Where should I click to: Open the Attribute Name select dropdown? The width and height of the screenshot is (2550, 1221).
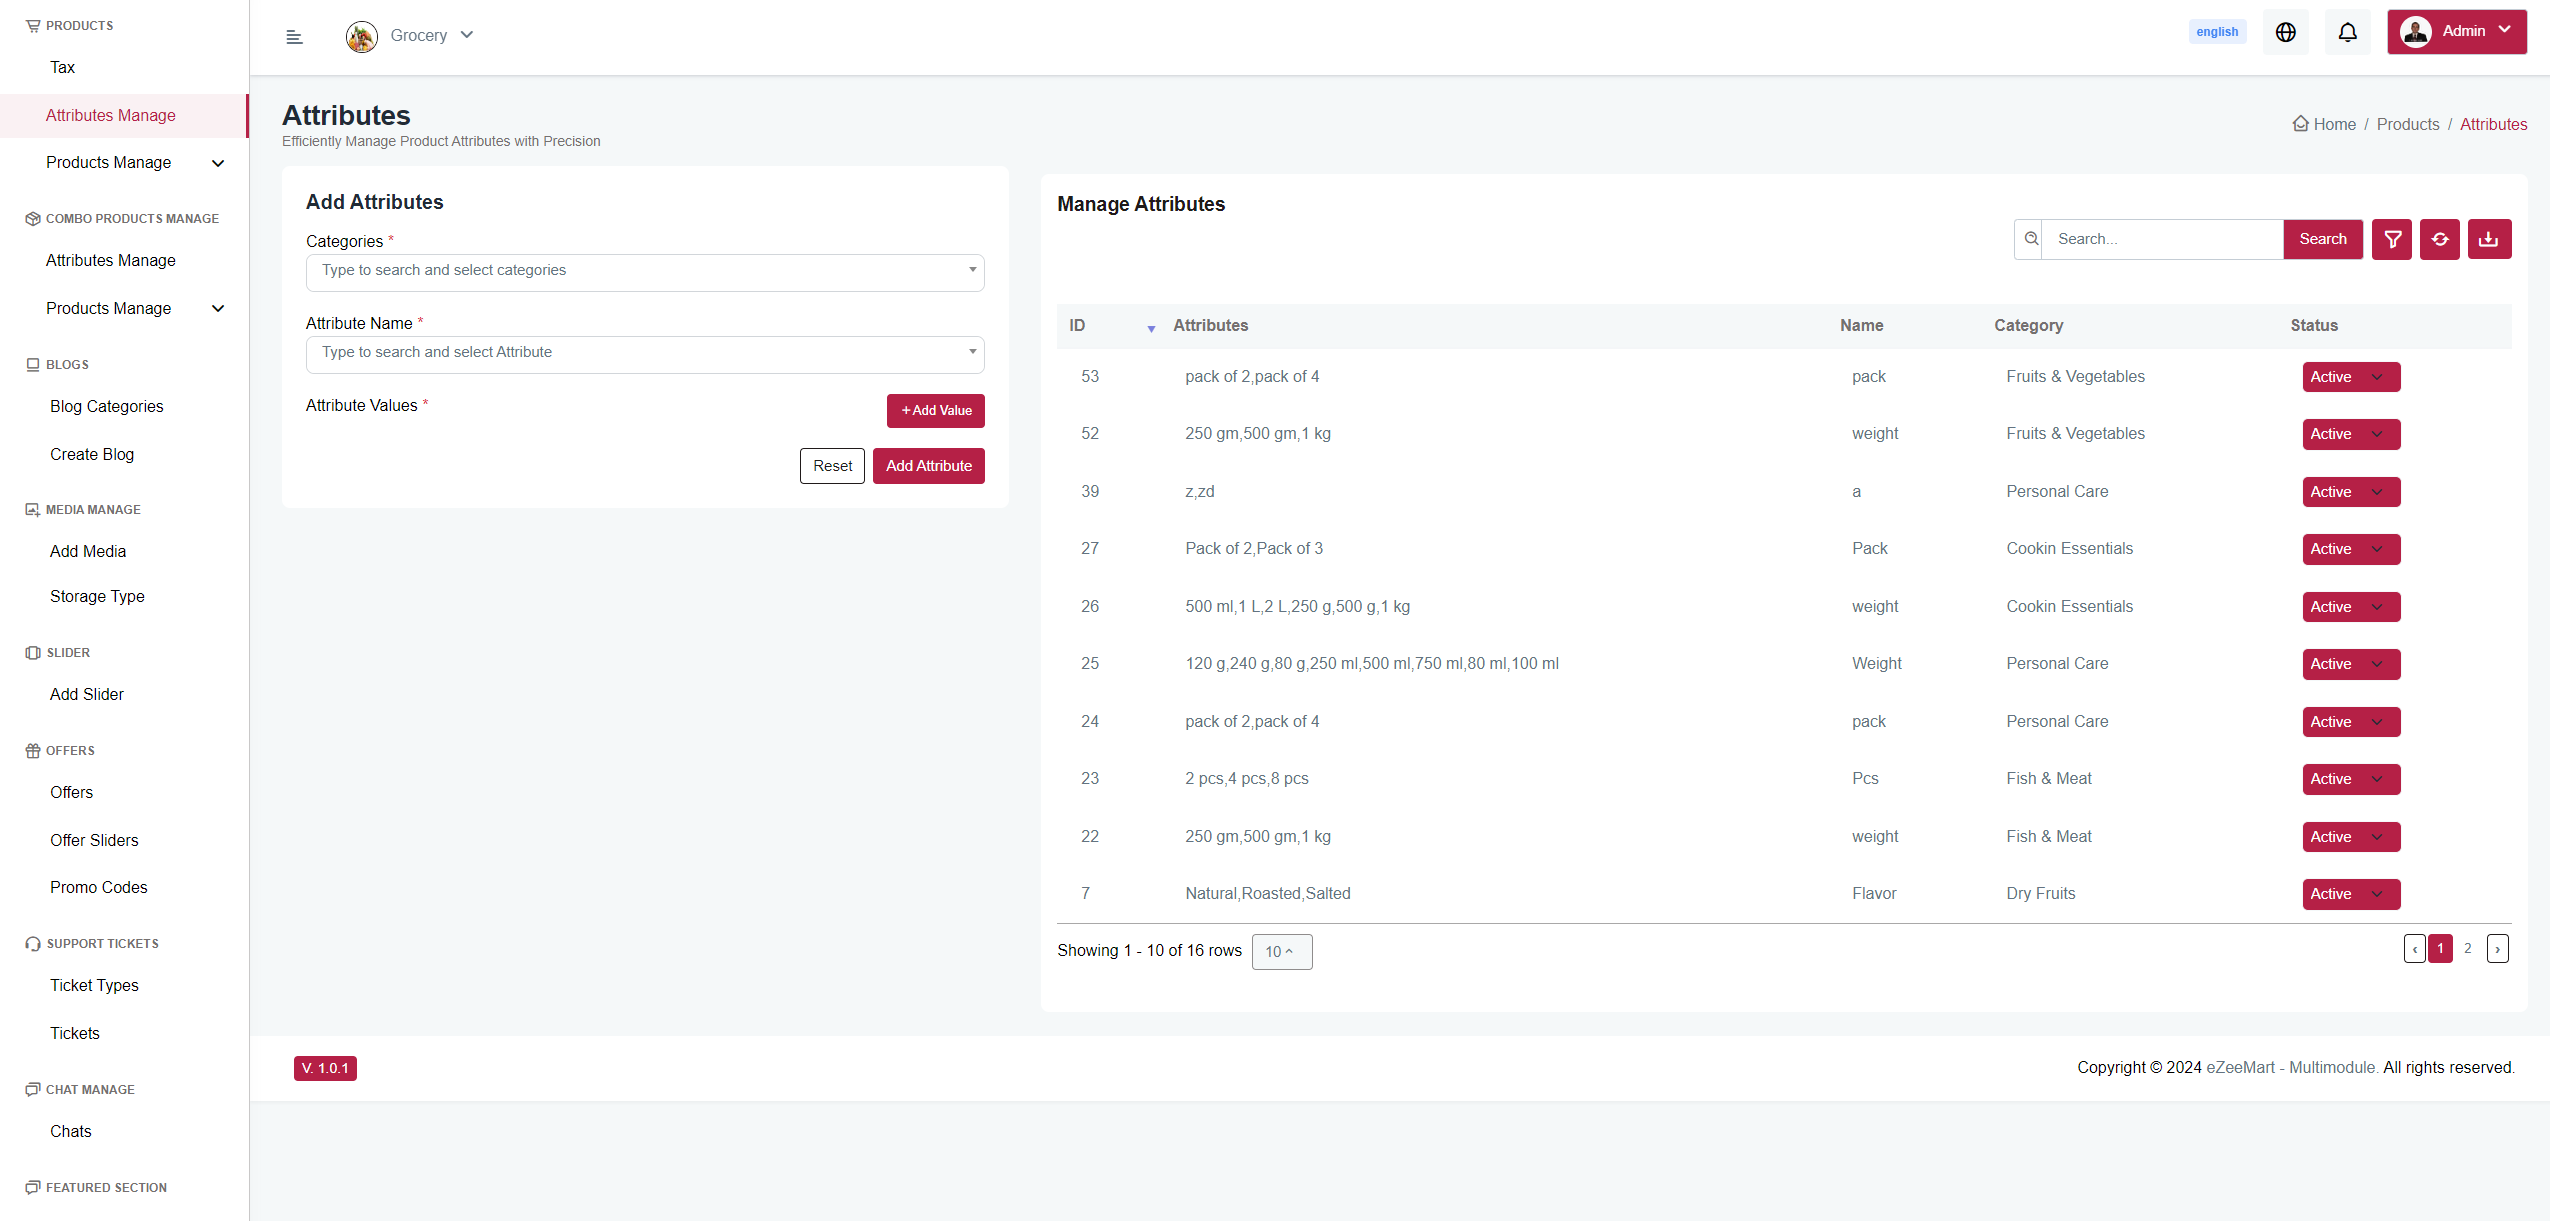tap(645, 353)
